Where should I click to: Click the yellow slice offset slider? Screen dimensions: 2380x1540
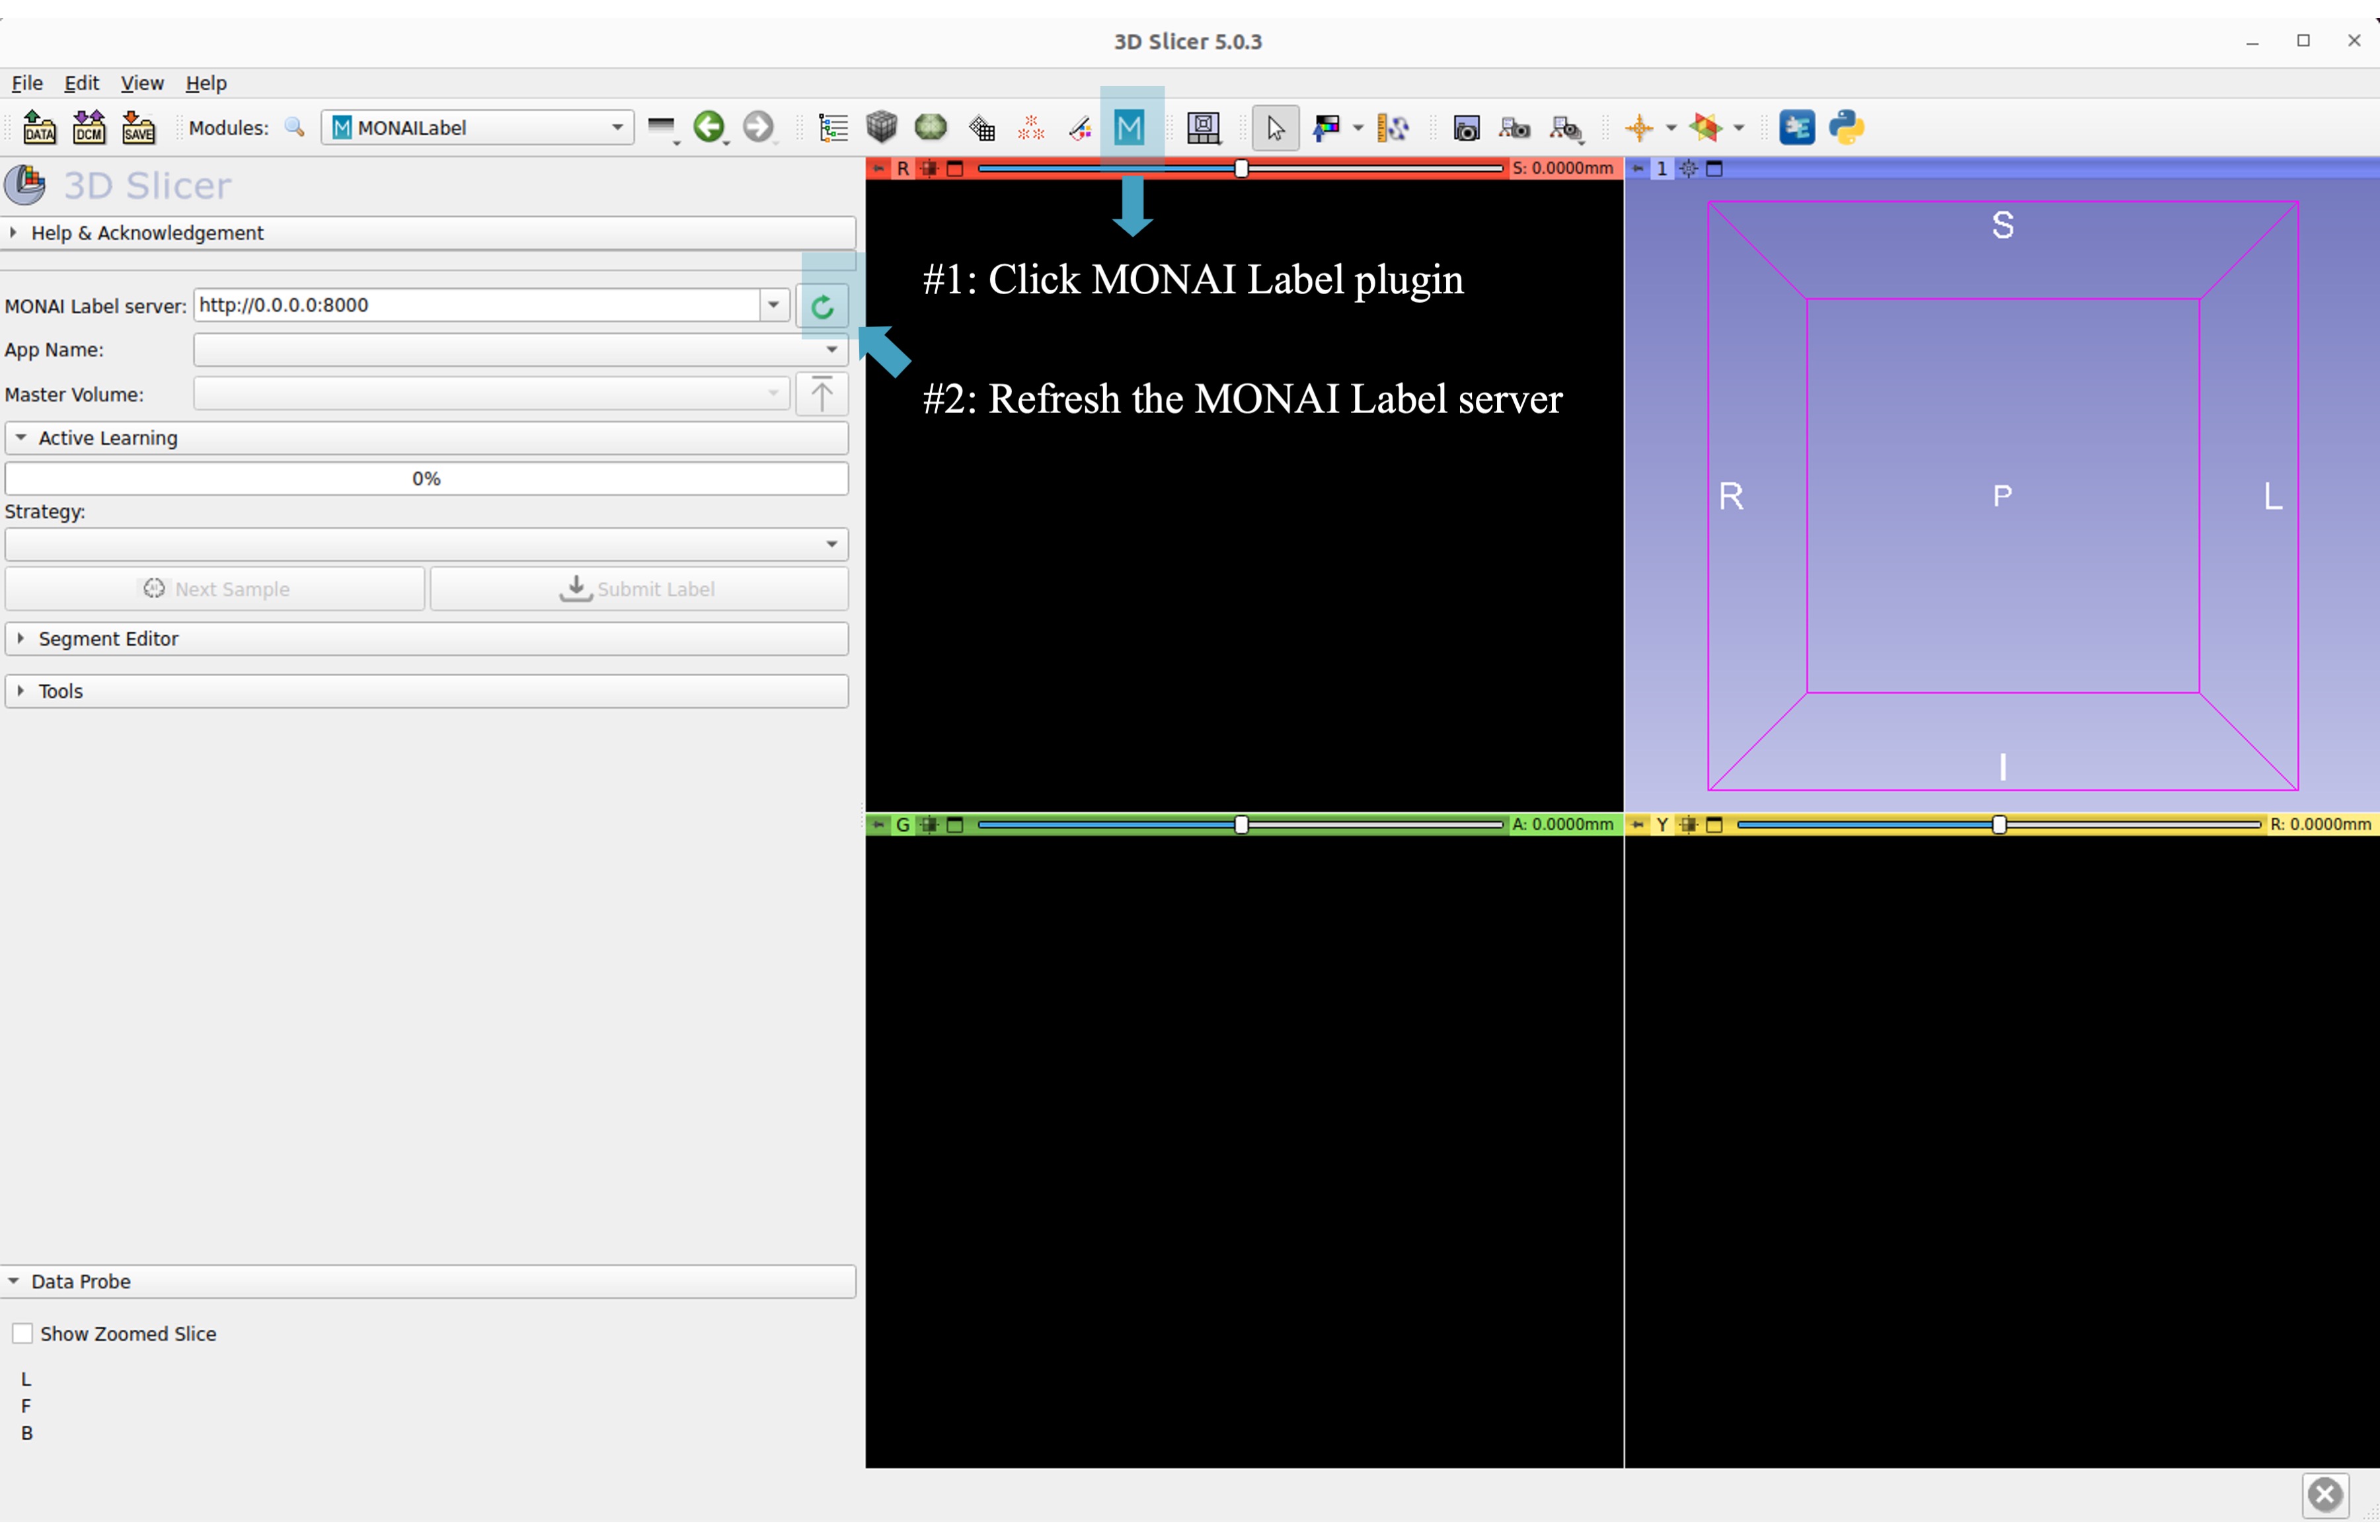[x=2000, y=825]
